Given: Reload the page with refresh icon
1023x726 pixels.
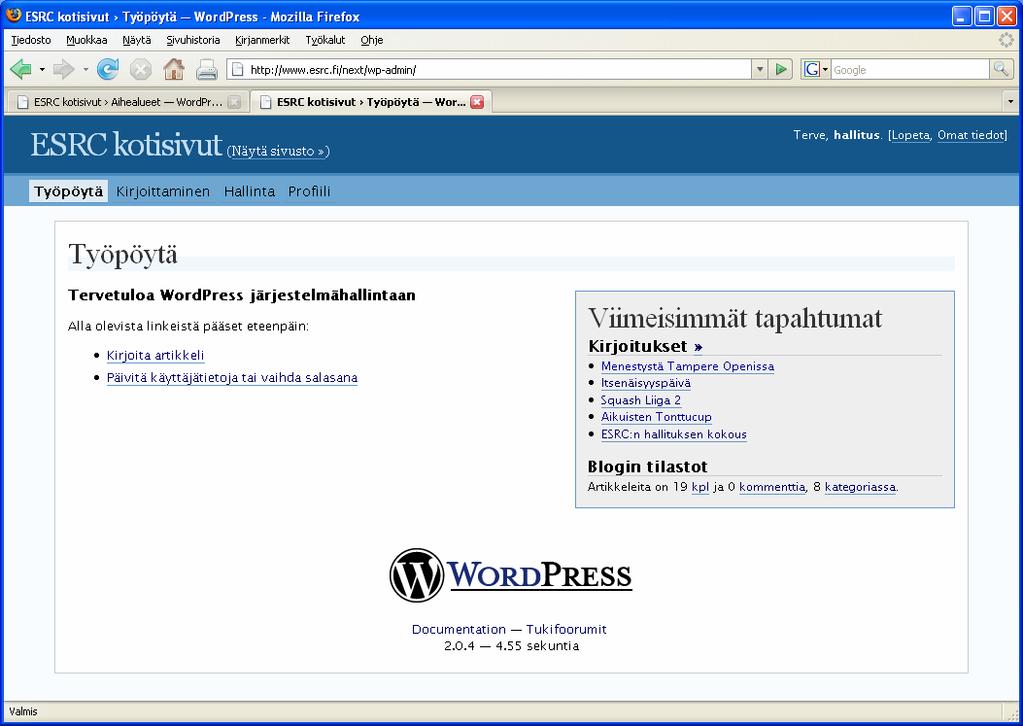Looking at the screenshot, I should coord(108,69).
